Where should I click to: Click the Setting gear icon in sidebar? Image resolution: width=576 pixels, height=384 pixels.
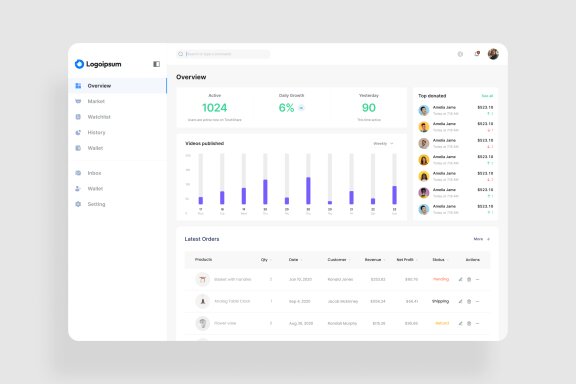(x=78, y=204)
